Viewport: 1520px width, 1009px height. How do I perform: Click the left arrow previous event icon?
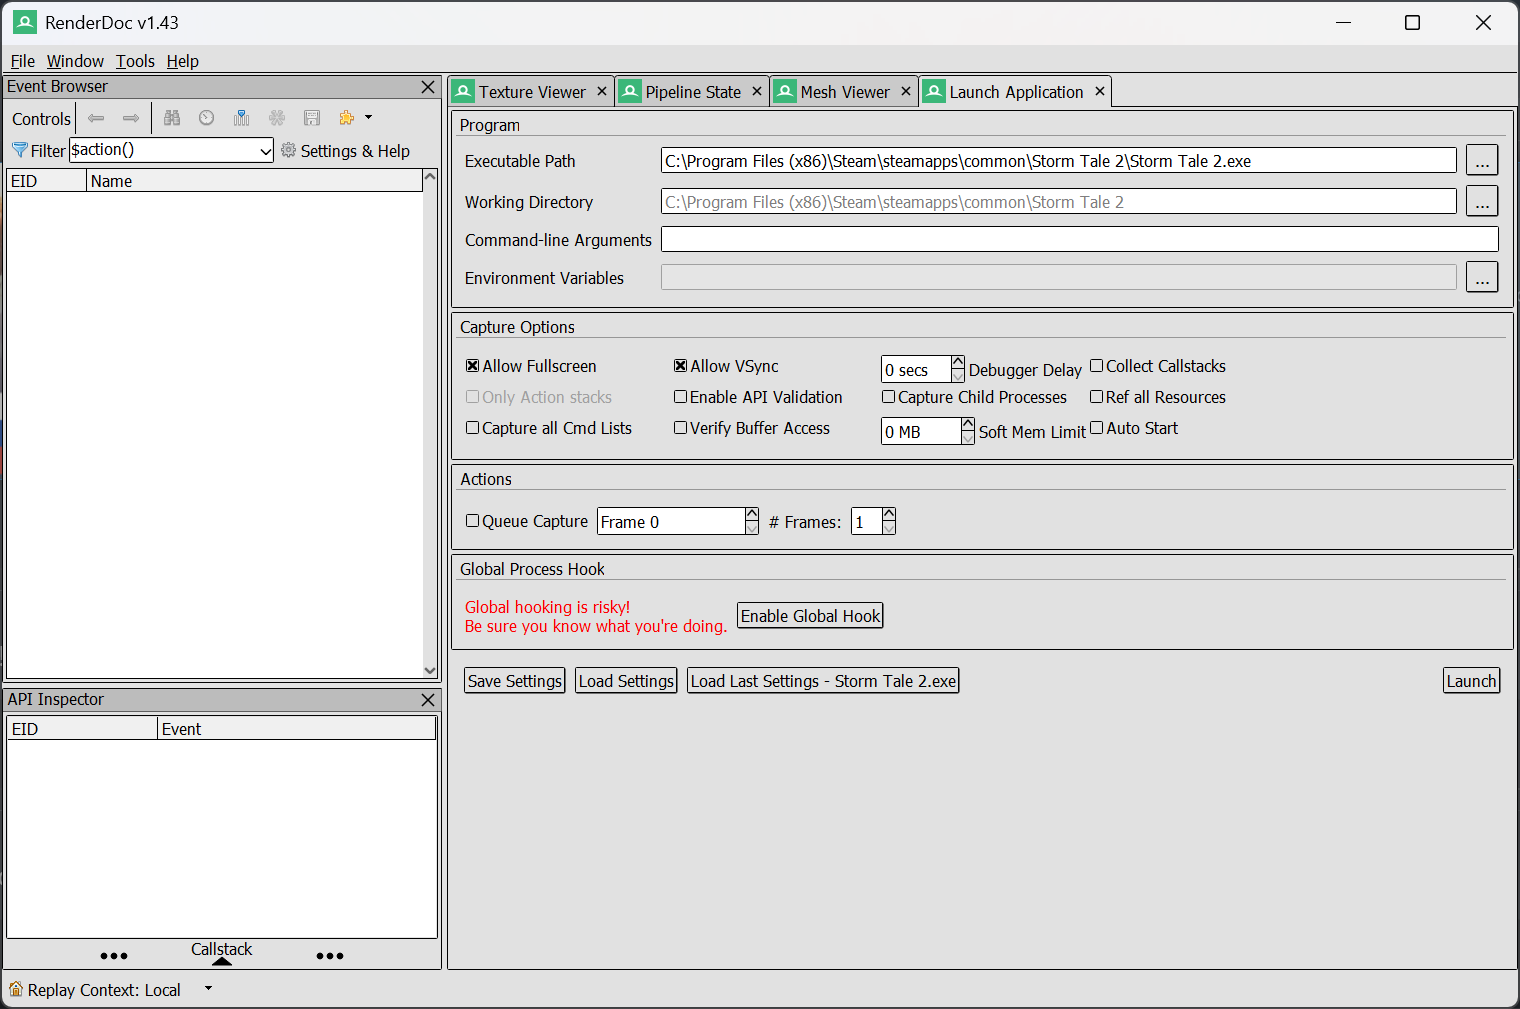[x=96, y=118]
